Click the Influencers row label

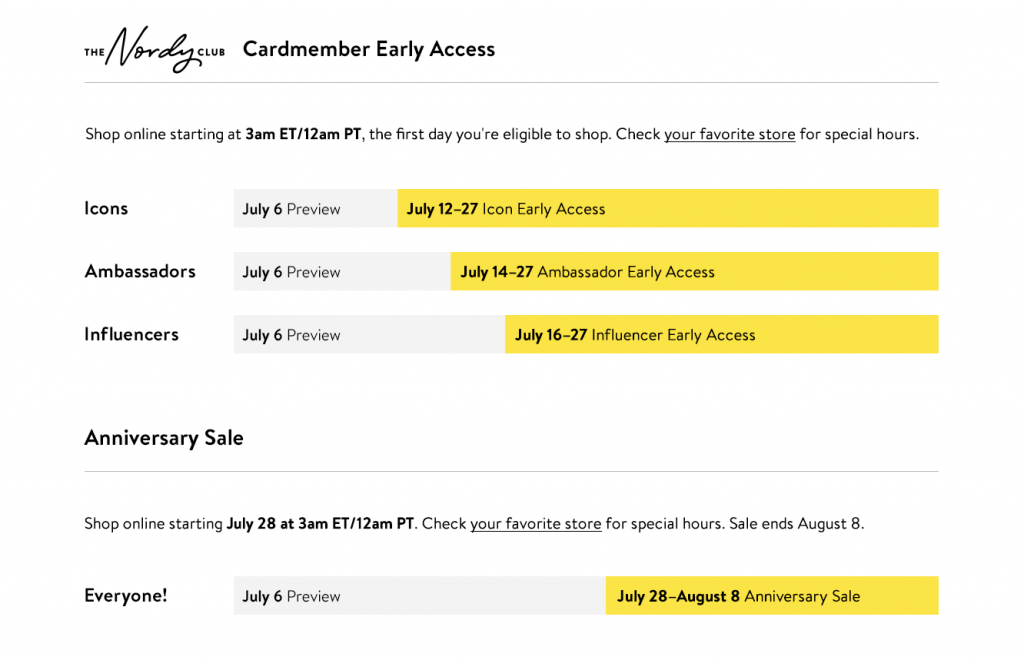click(x=131, y=334)
